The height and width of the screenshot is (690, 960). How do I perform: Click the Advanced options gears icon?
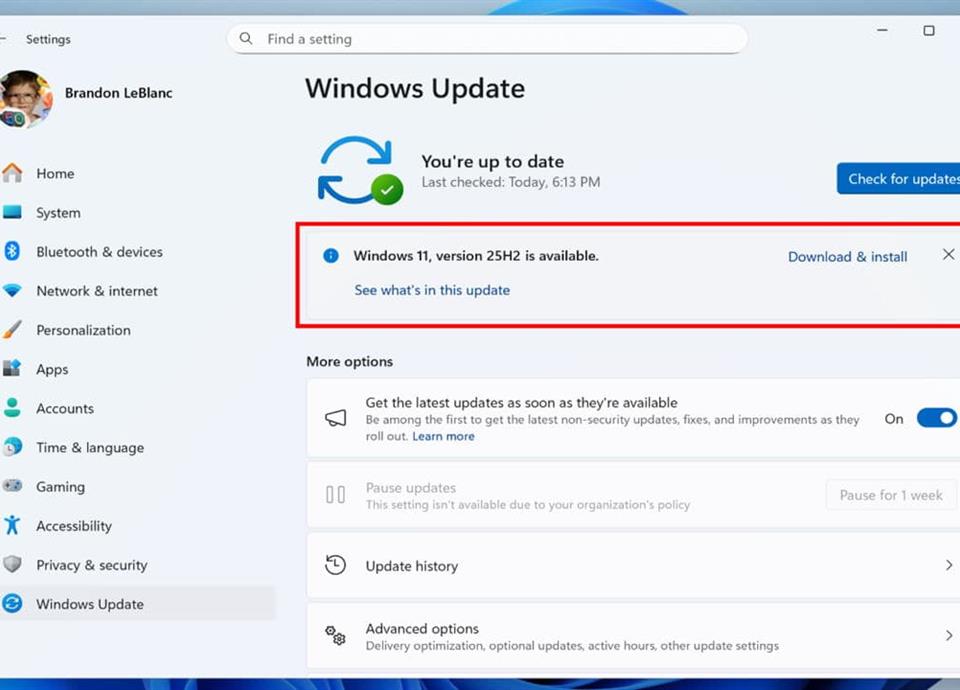tap(336, 636)
